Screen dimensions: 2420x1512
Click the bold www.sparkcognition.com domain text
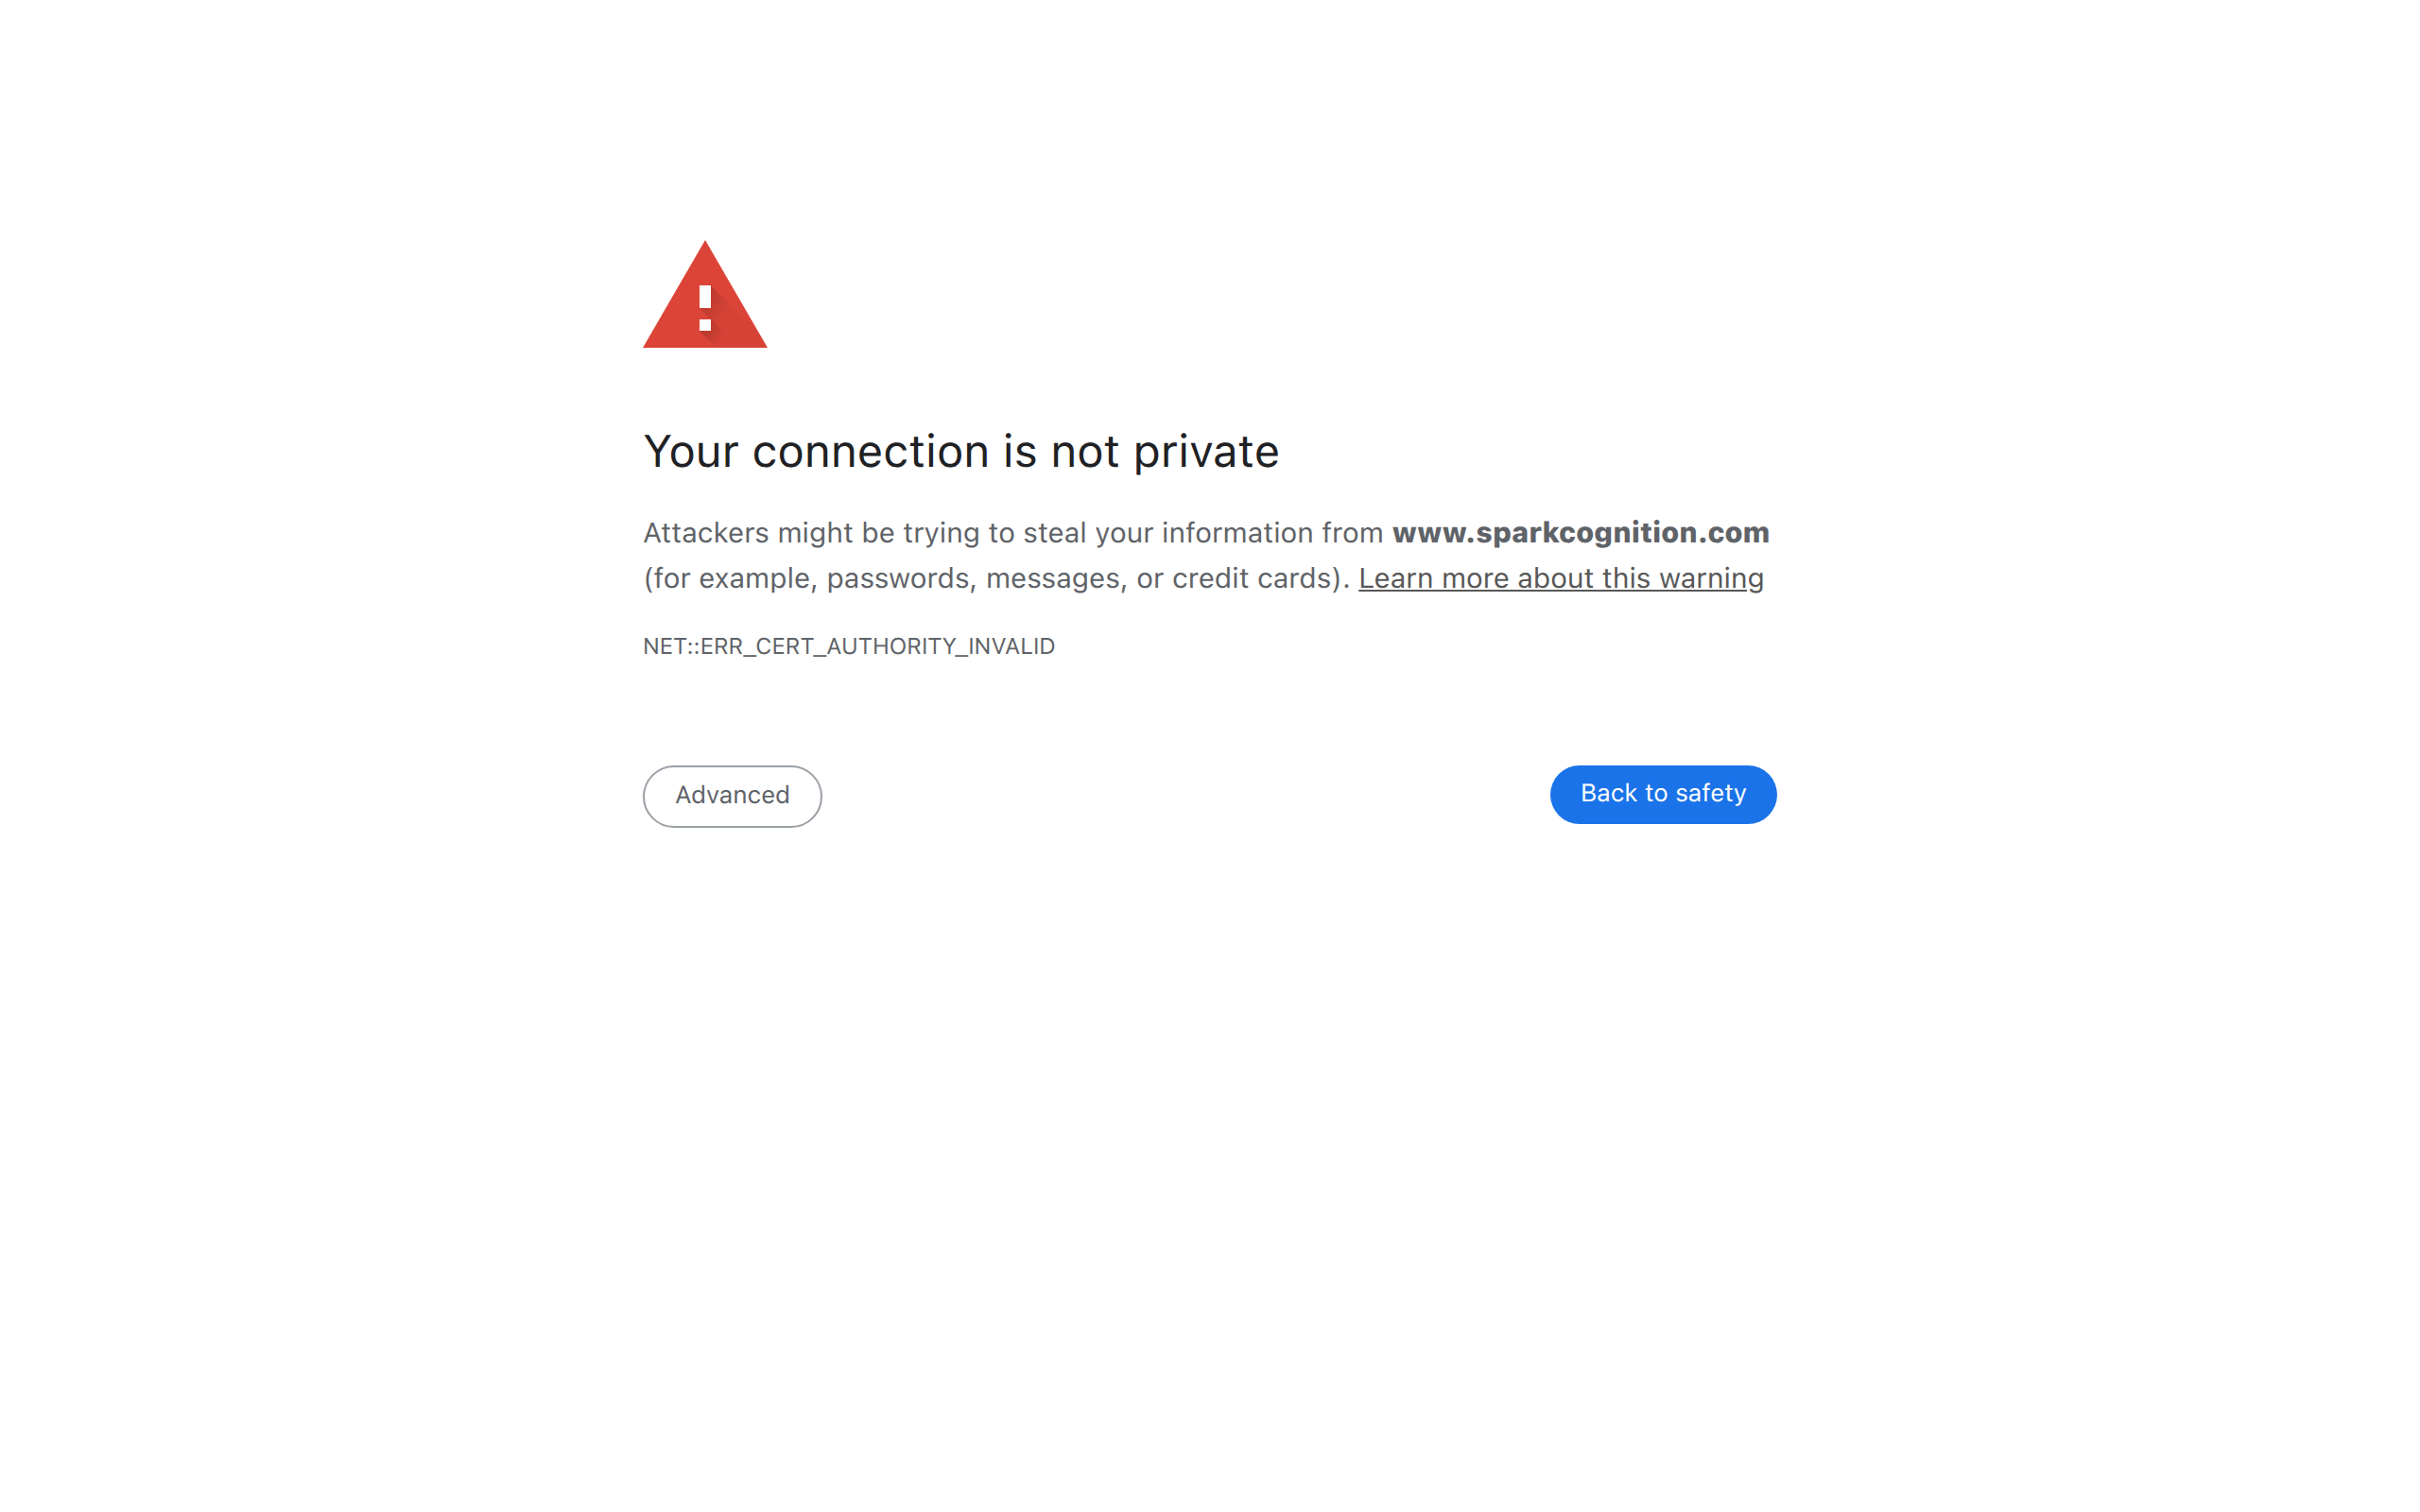pos(1581,532)
